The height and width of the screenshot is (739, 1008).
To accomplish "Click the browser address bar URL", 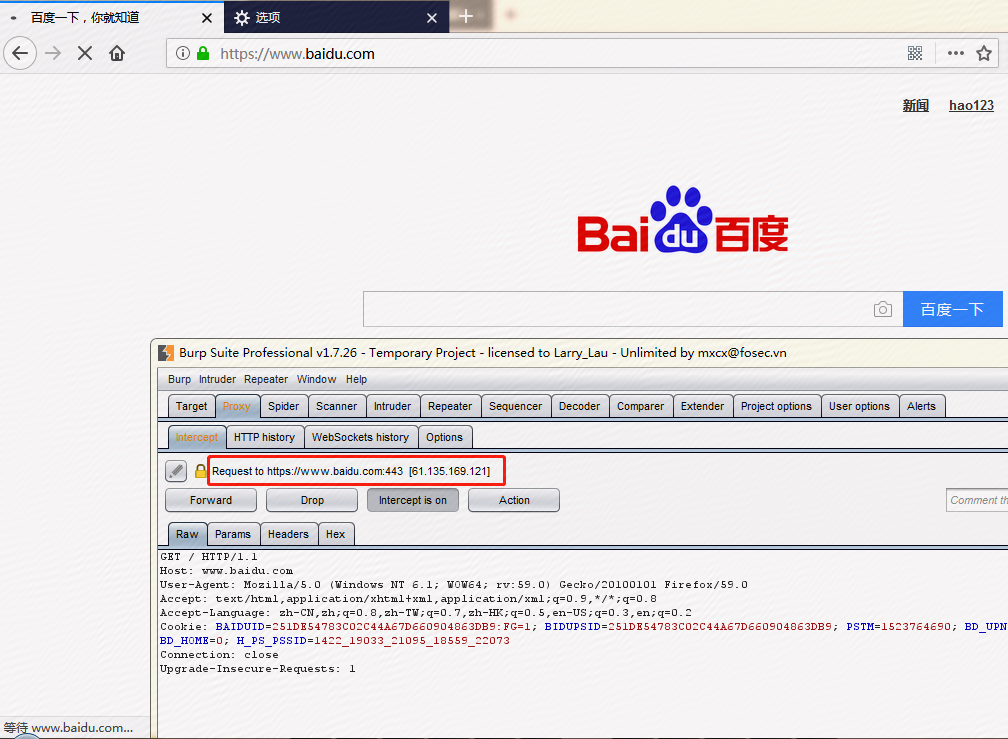I will click(x=297, y=54).
